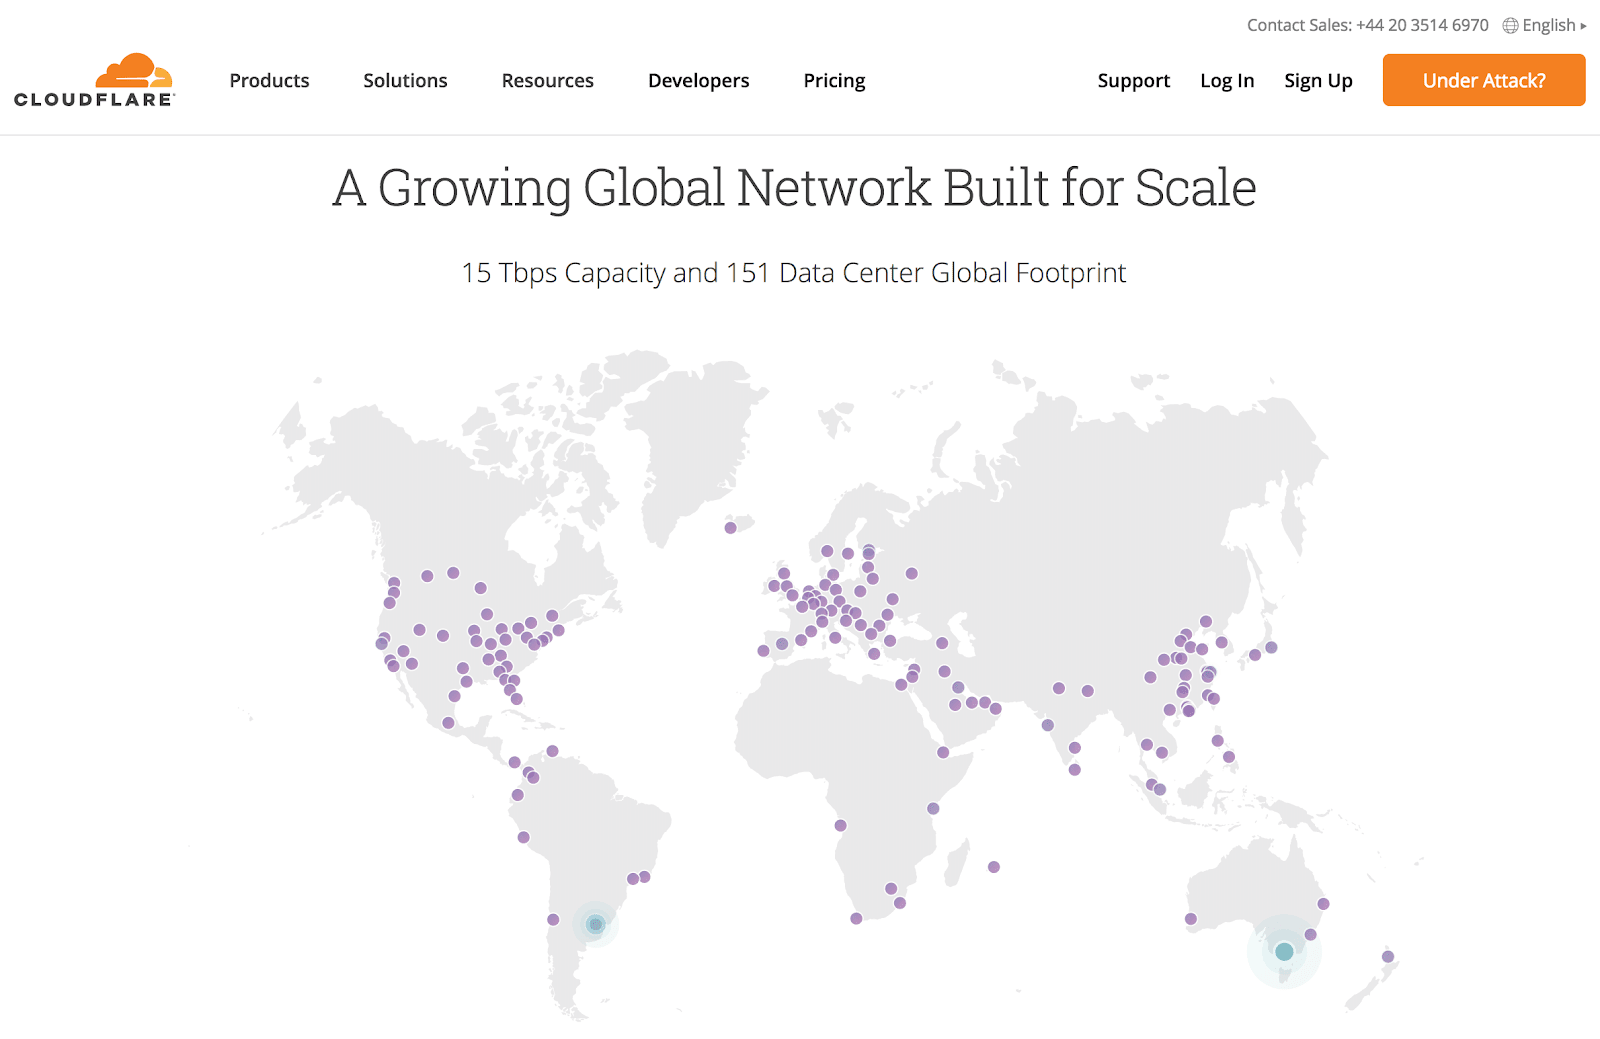Image resolution: width=1600 pixels, height=1039 pixels.
Task: Select the Moscow data center dot
Action: (x=912, y=574)
